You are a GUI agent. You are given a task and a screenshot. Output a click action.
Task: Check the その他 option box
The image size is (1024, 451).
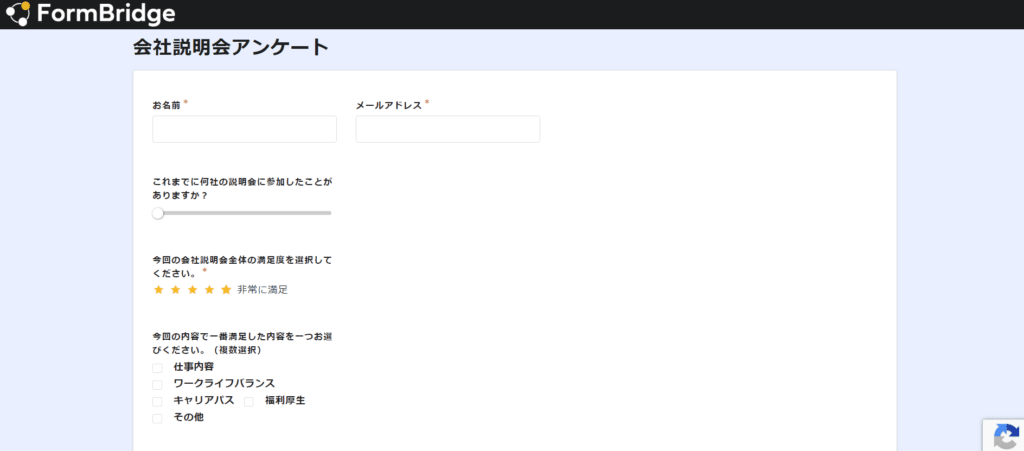157,418
